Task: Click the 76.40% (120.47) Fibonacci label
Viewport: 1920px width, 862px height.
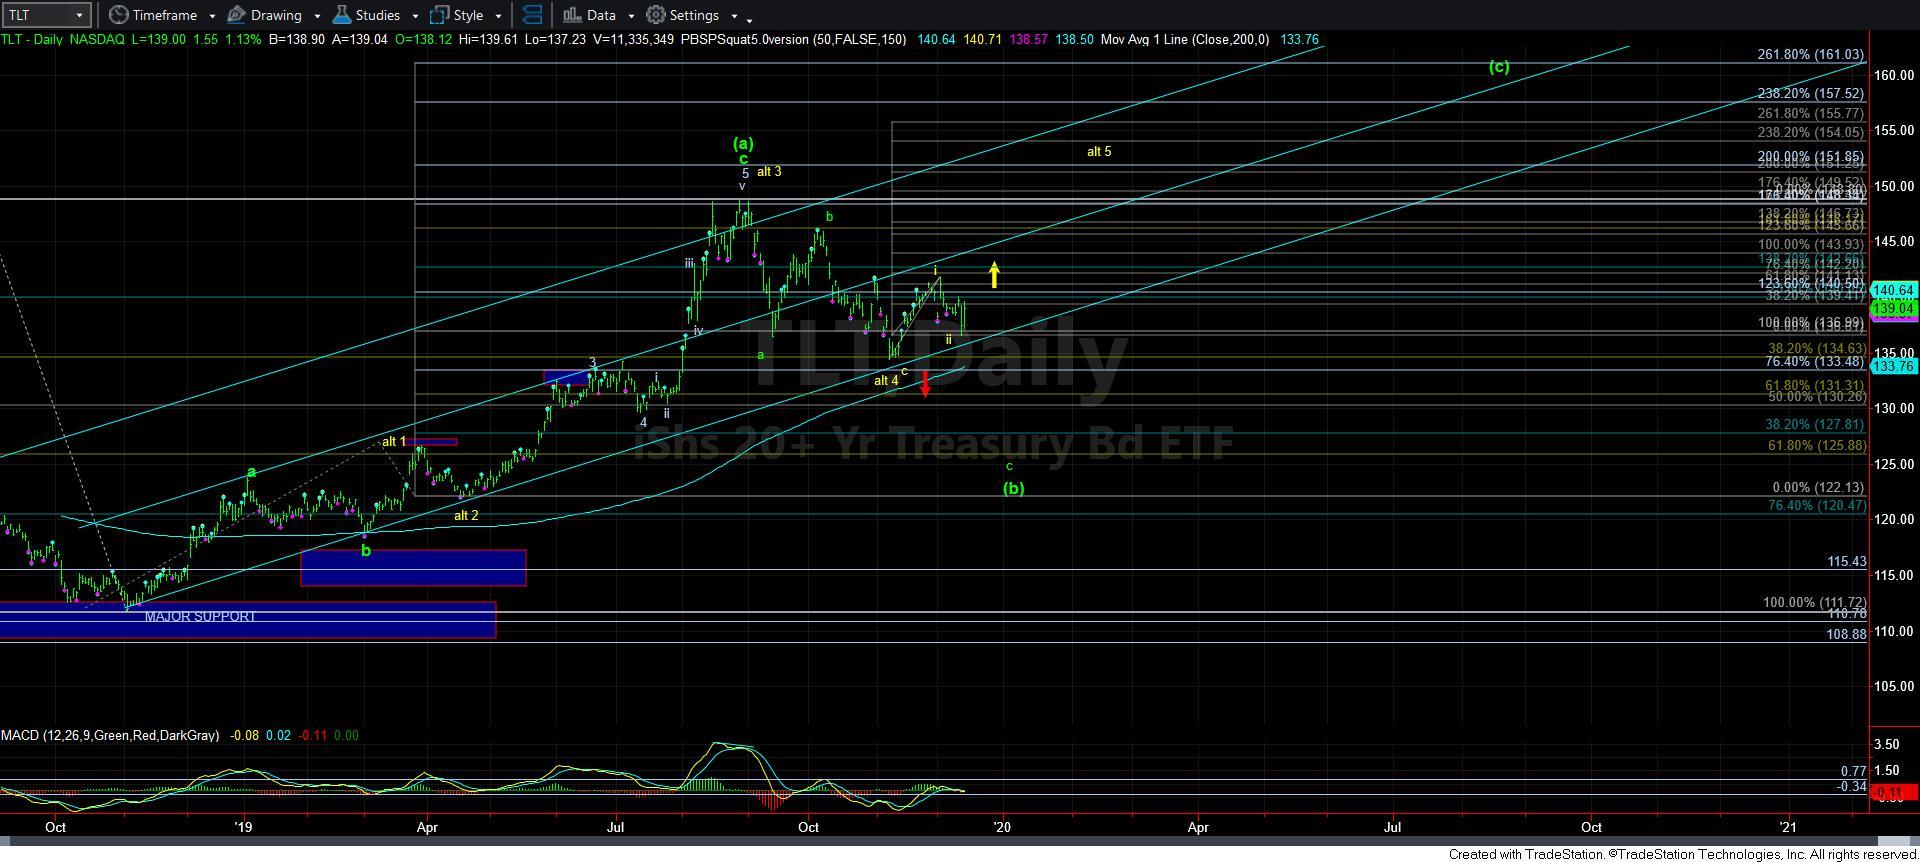Action: pyautogui.click(x=1816, y=507)
